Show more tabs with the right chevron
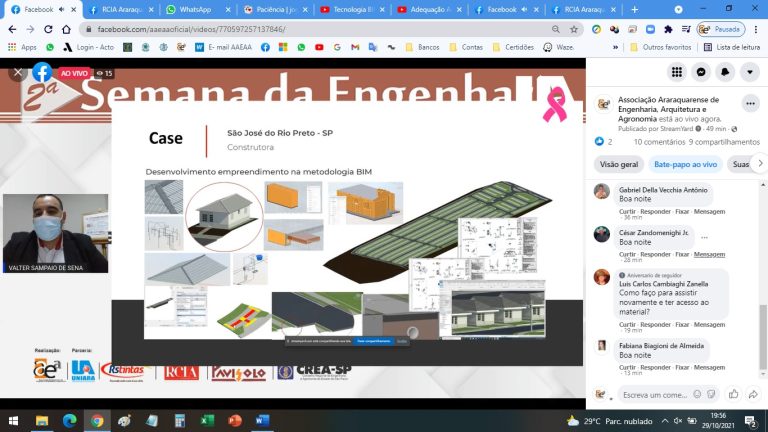 pyautogui.click(x=760, y=164)
